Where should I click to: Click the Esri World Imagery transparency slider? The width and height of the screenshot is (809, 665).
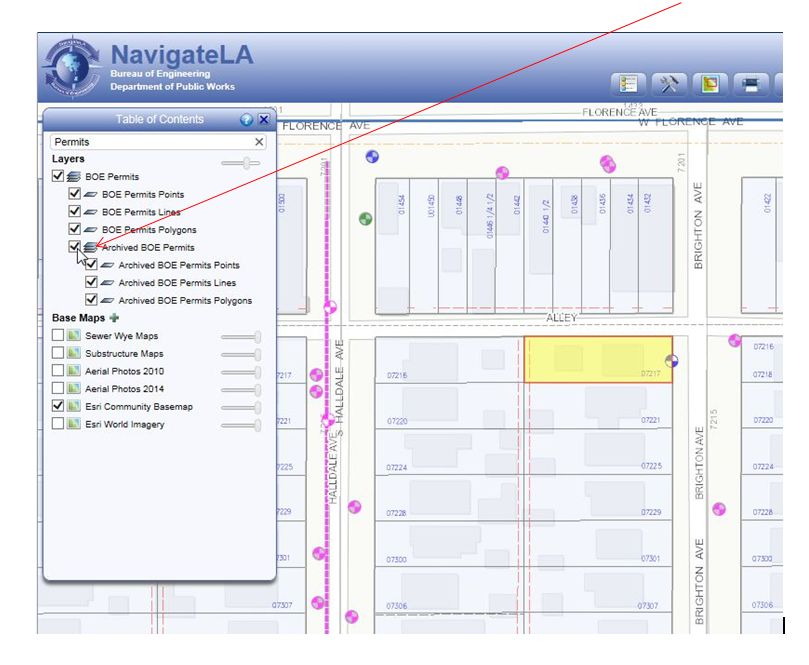tap(240, 425)
